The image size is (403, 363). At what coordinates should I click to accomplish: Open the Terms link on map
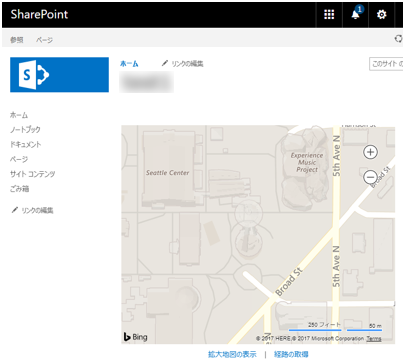click(374, 339)
